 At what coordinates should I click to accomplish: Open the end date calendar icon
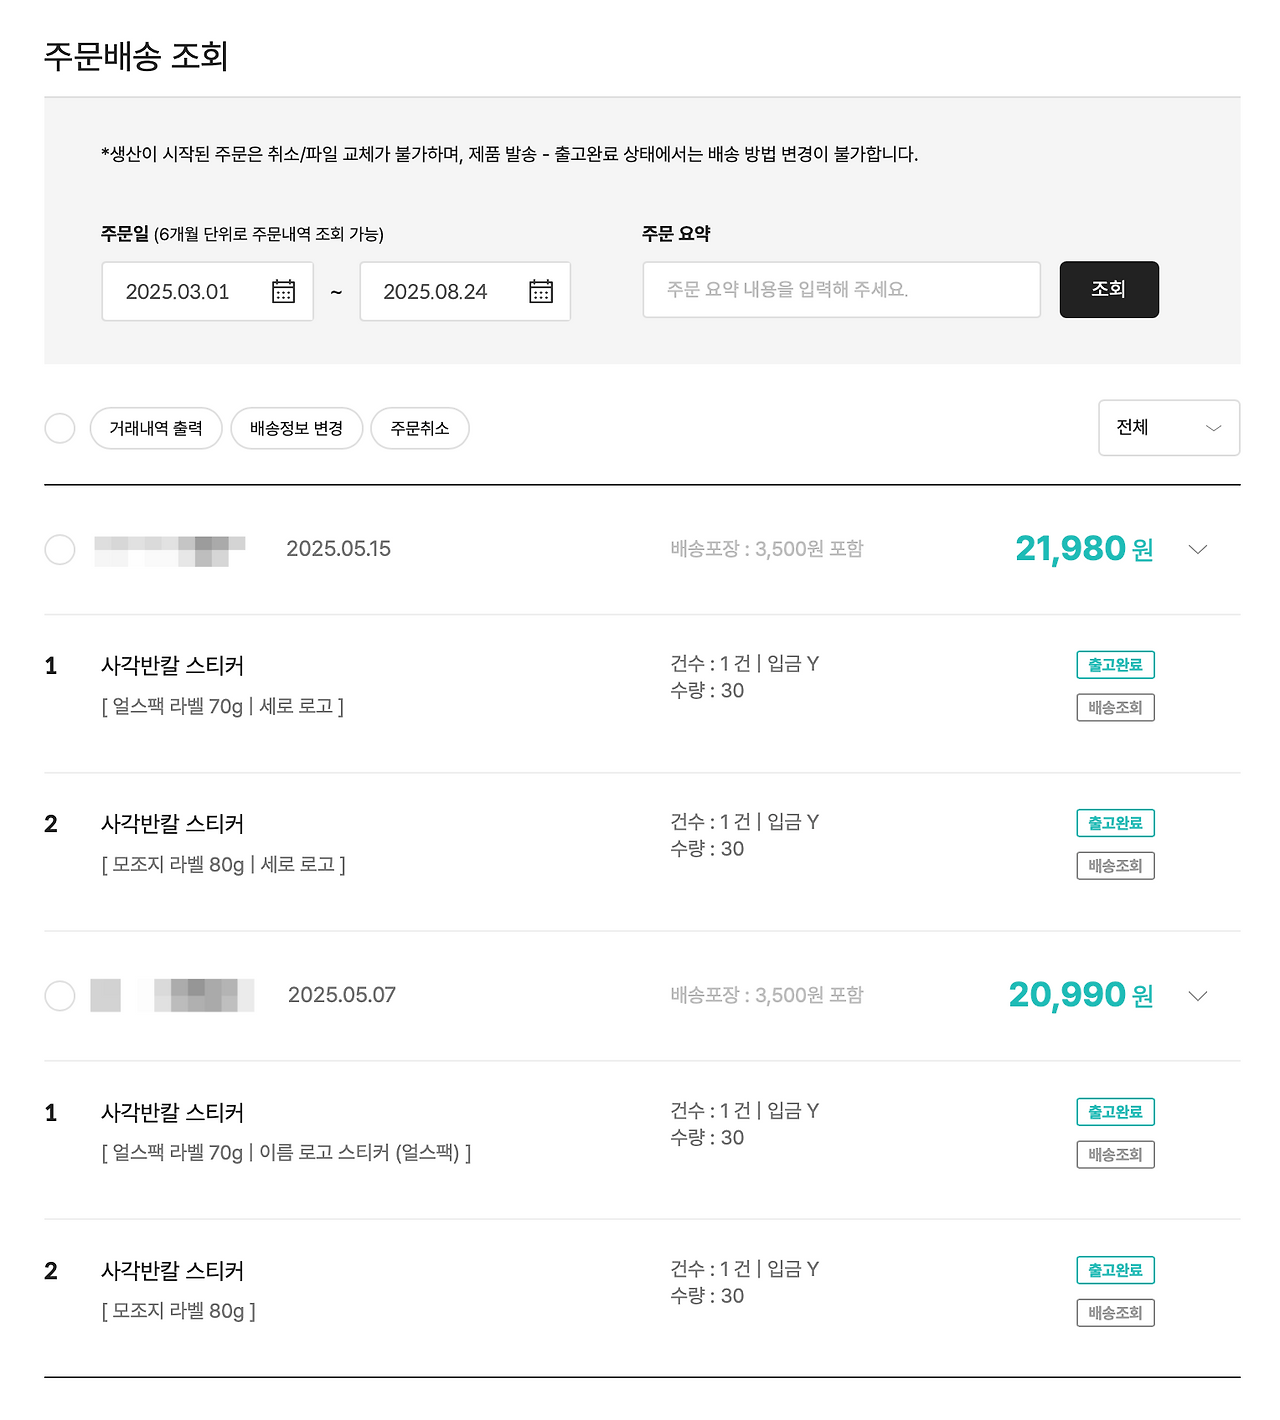[541, 291]
